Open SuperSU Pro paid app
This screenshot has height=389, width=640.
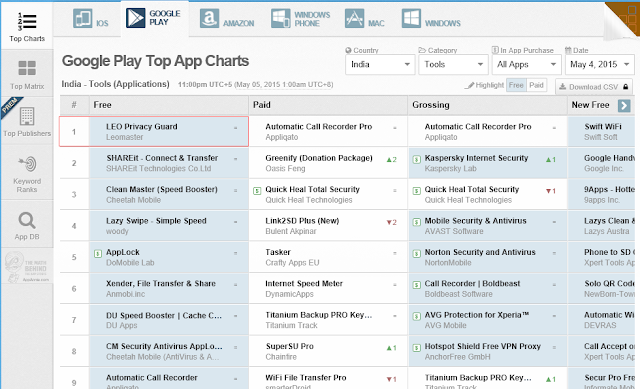pos(290,346)
